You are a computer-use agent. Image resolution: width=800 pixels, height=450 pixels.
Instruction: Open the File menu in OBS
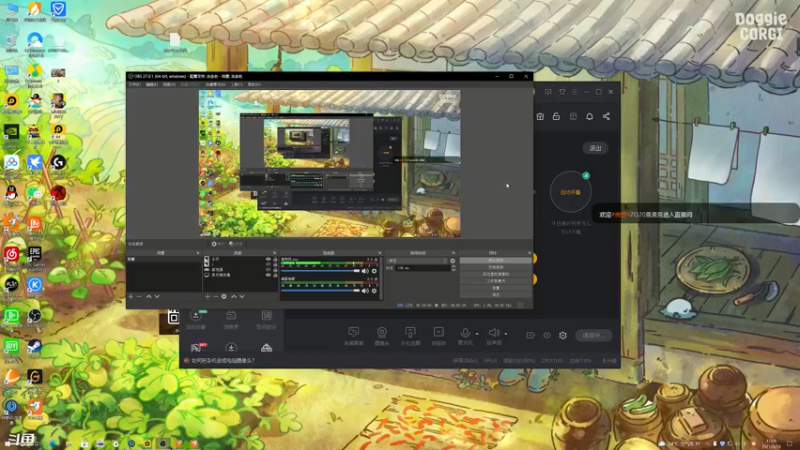tap(135, 84)
